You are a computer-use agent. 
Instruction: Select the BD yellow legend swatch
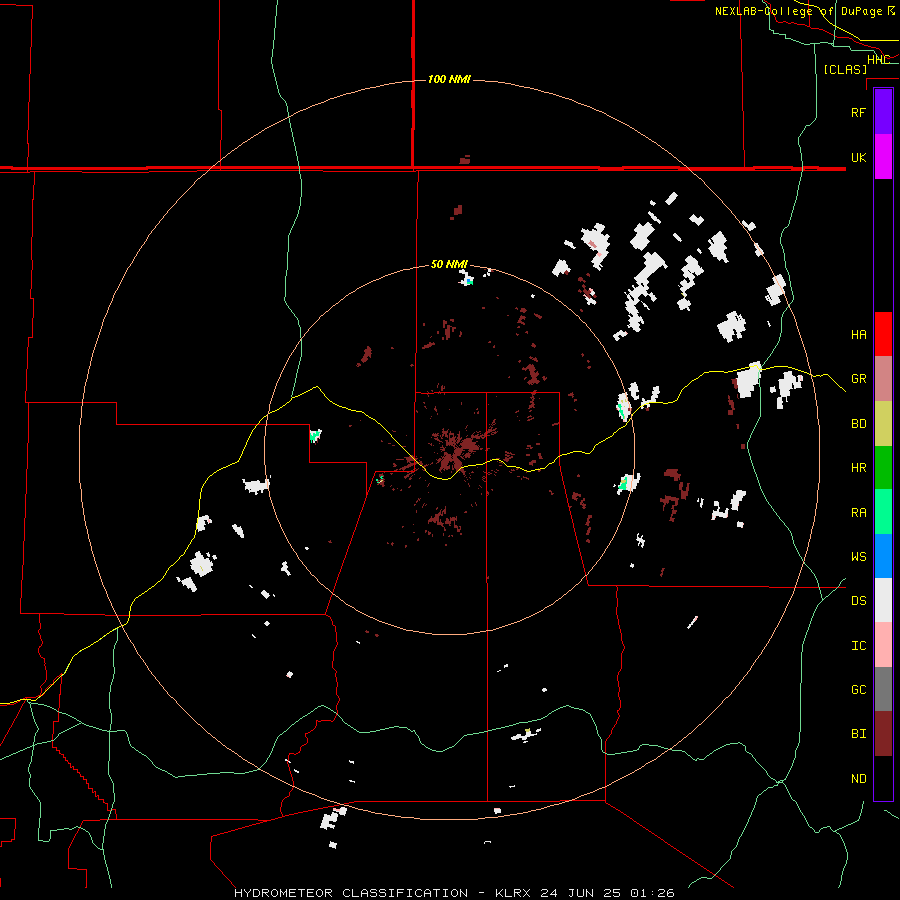tap(883, 424)
